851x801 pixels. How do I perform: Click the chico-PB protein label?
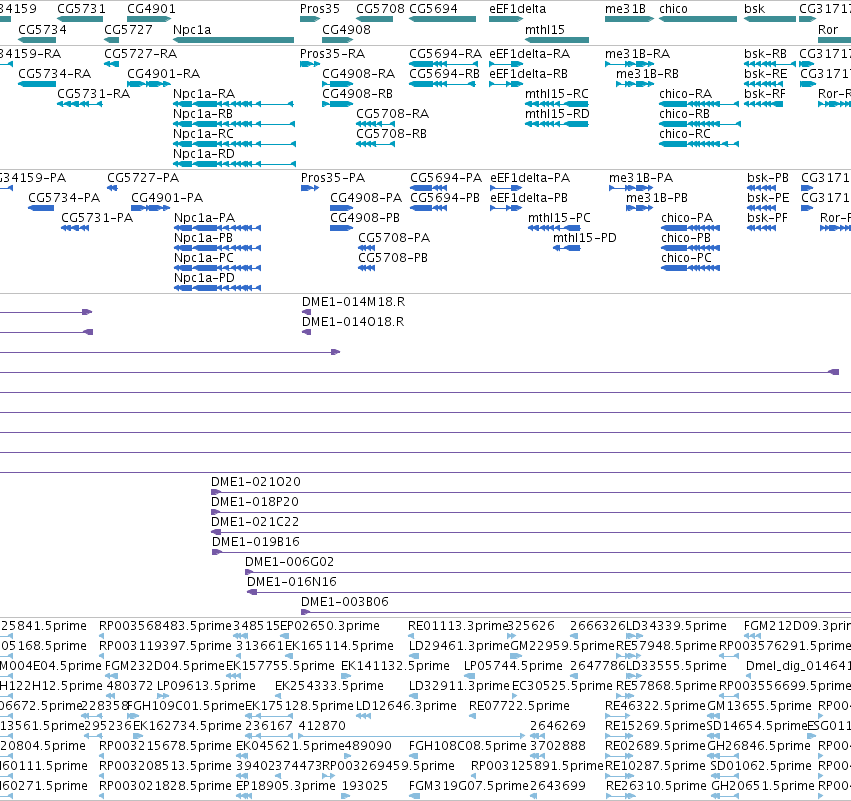pyautogui.click(x=686, y=238)
